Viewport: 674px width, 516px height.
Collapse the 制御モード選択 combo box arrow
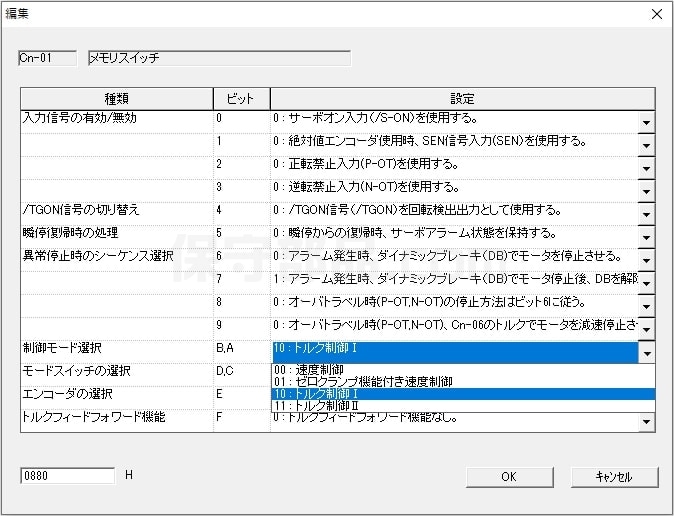coord(646,353)
